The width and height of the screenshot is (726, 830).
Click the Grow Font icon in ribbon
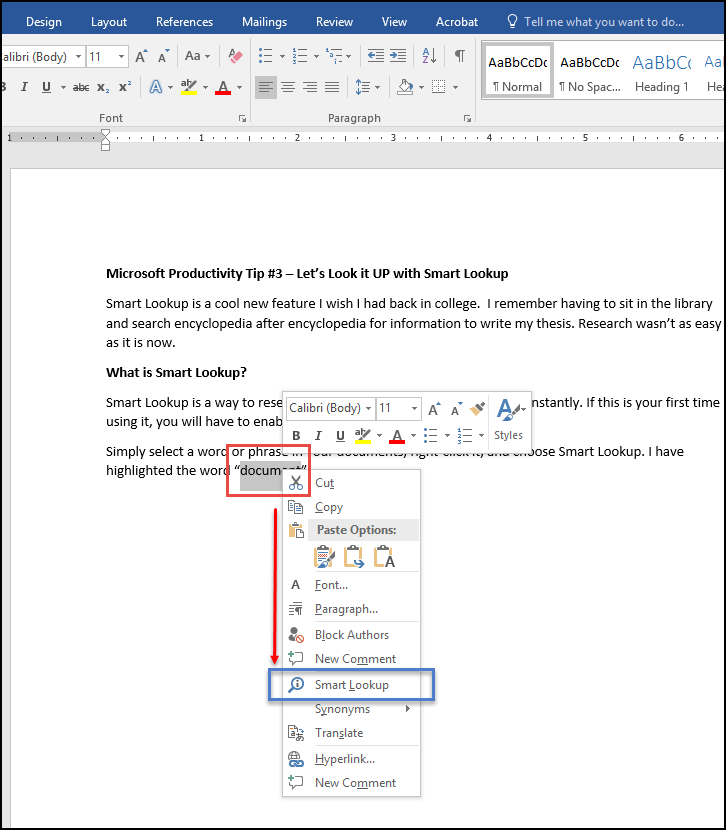(141, 56)
